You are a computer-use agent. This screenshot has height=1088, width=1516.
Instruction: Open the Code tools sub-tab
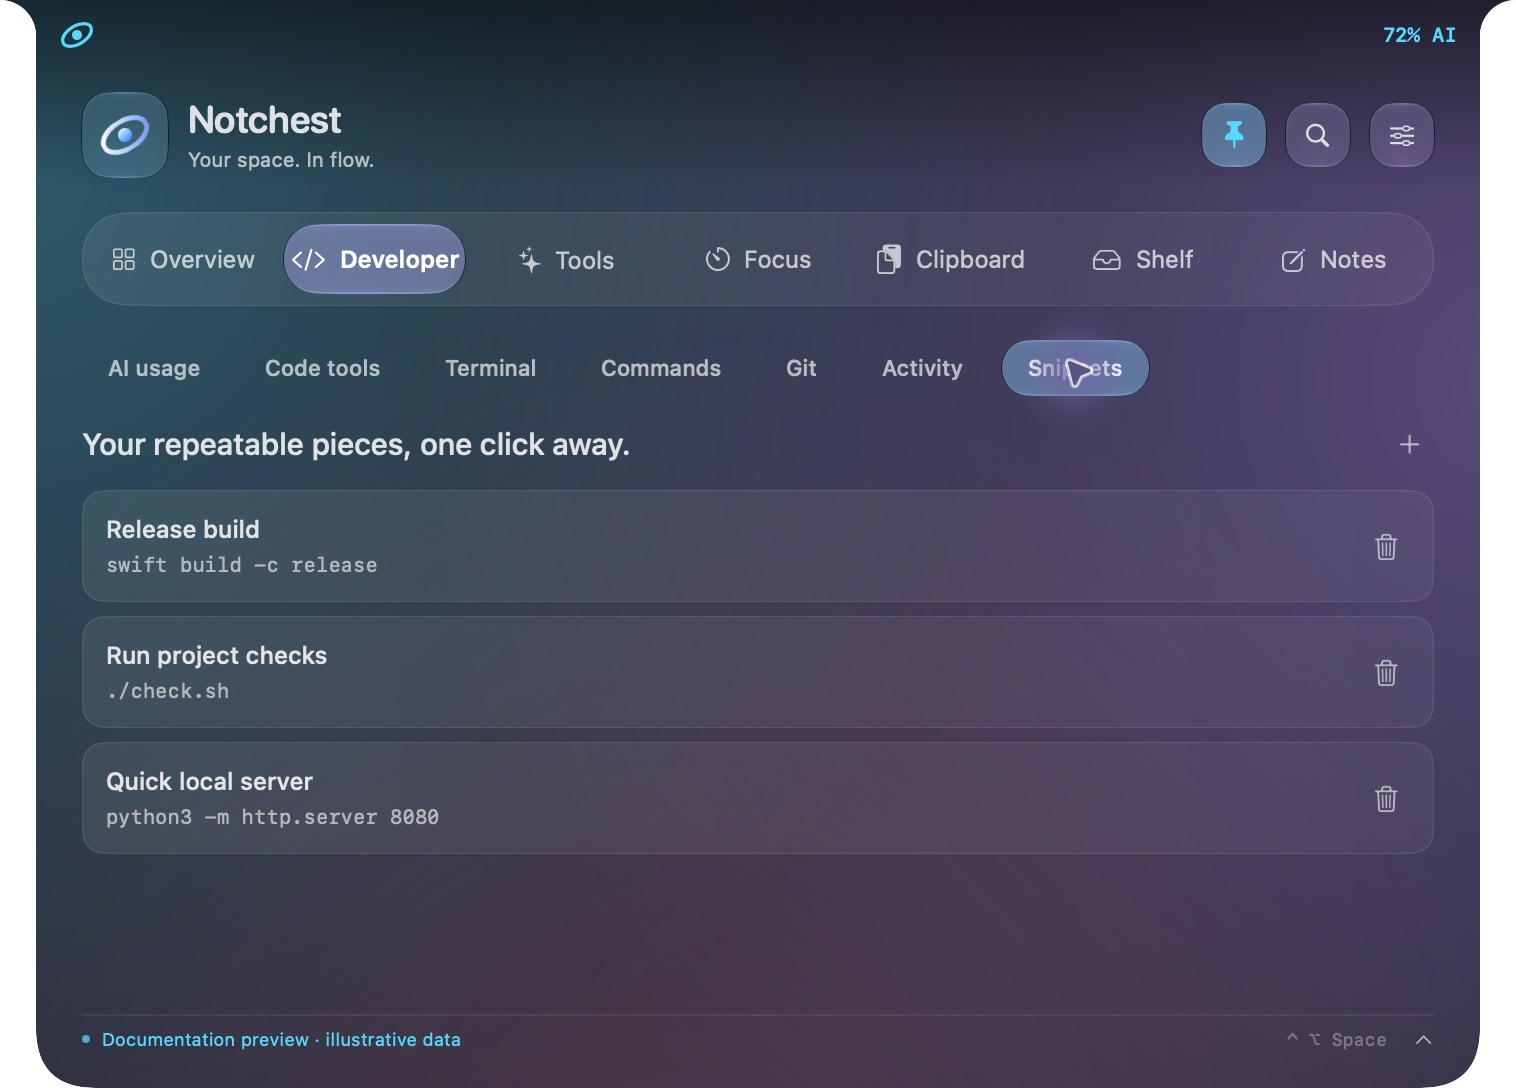(322, 368)
